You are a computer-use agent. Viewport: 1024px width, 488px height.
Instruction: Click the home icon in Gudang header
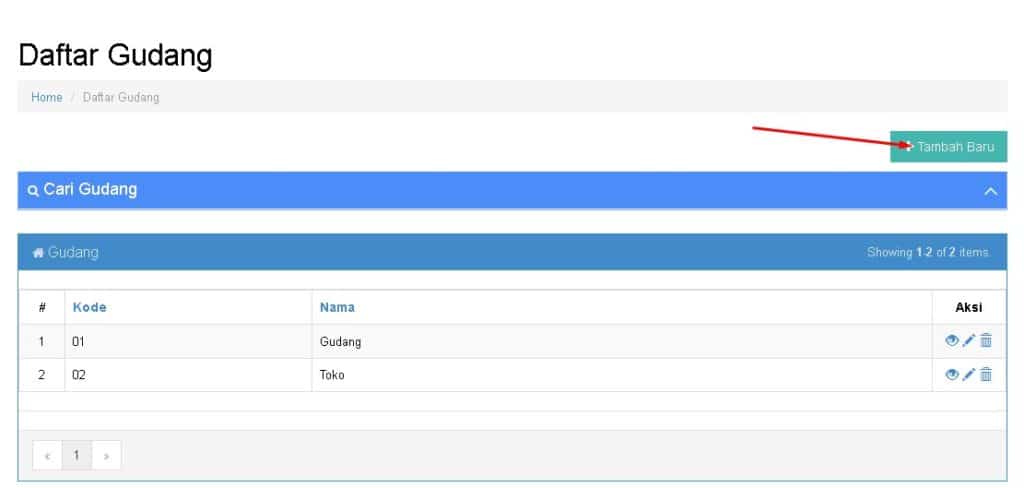38,253
